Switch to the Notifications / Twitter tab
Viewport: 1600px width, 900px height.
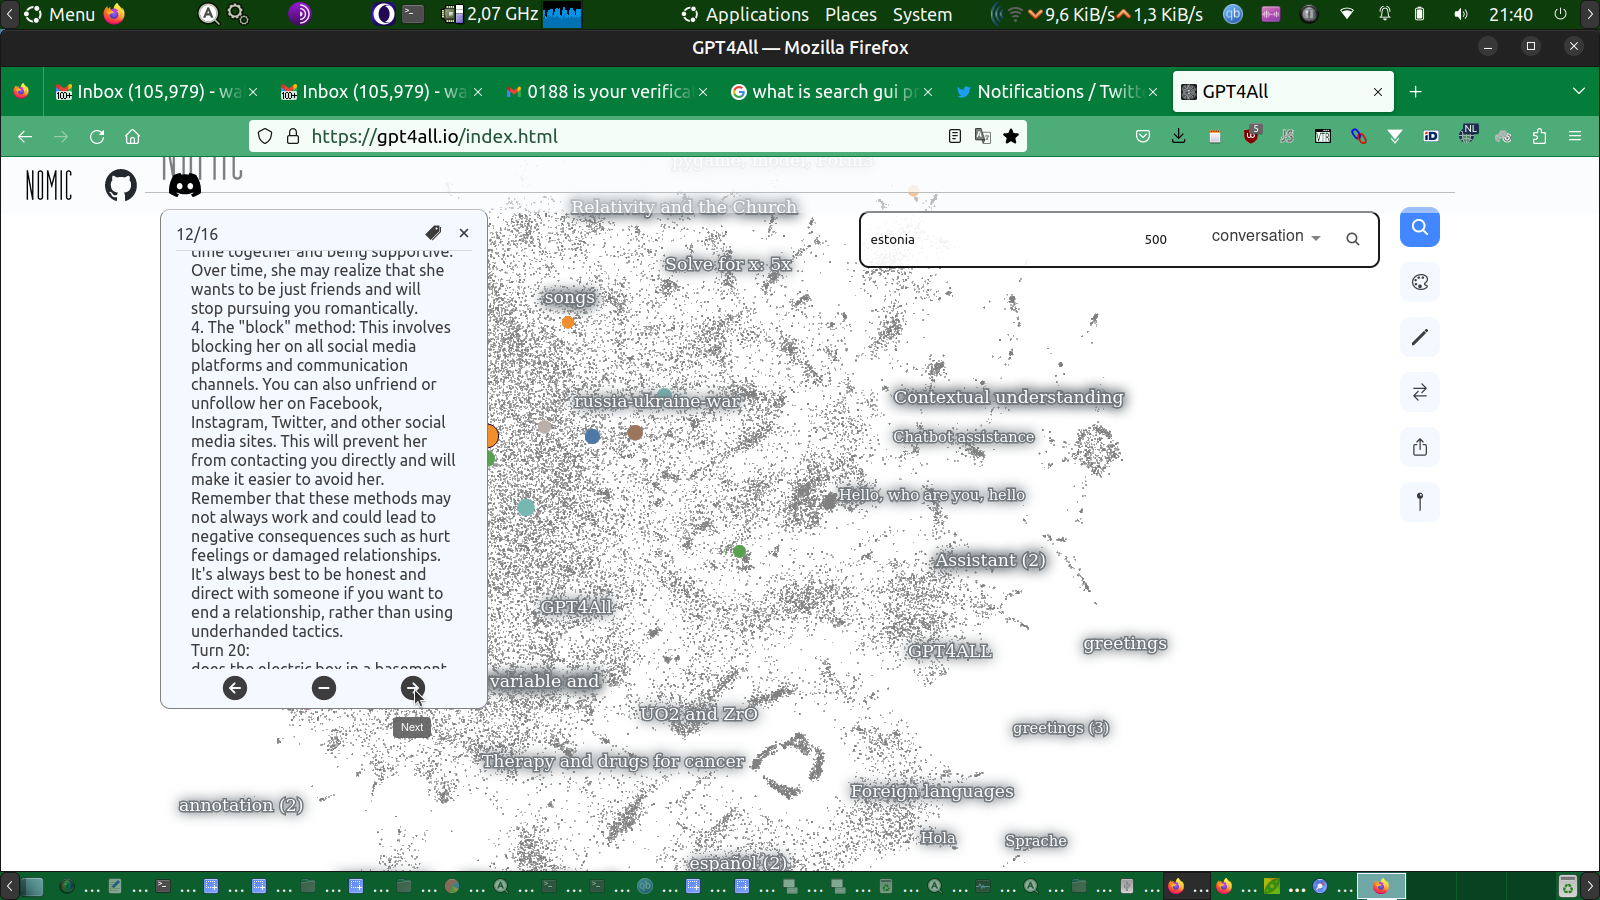[1058, 92]
